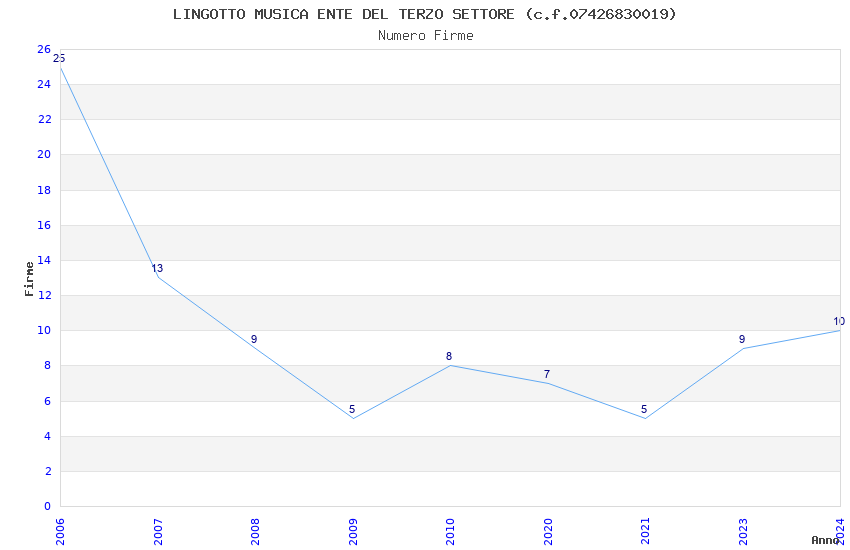The height and width of the screenshot is (550, 850).
Task: Click the x-axis year 2023
Action: [x=743, y=532]
